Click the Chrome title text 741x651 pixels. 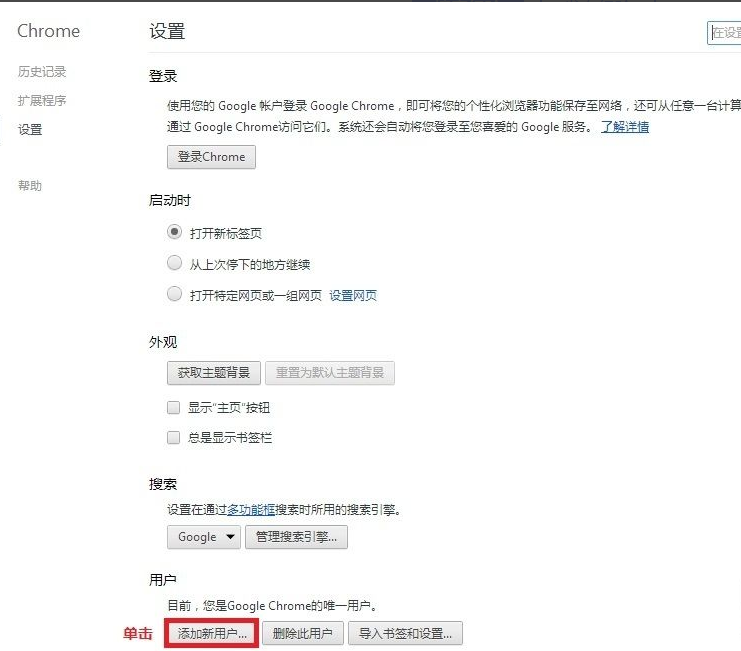(x=49, y=31)
